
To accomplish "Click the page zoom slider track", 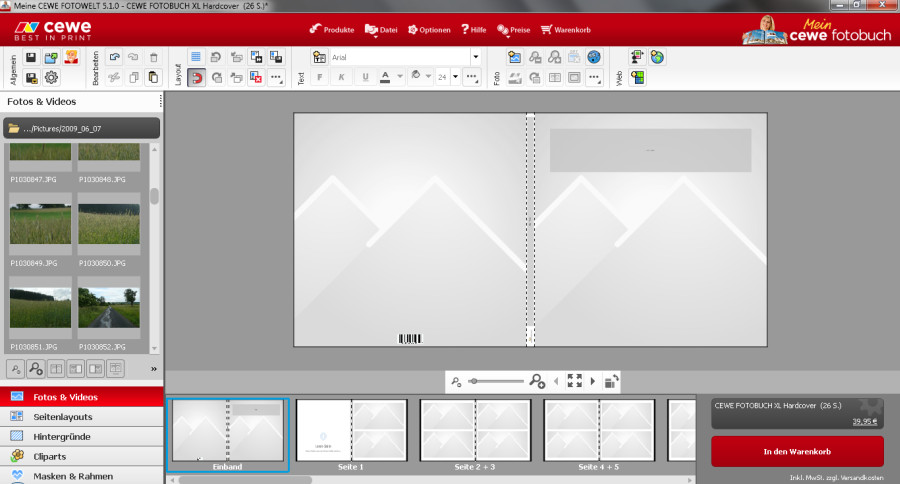I will pos(496,381).
